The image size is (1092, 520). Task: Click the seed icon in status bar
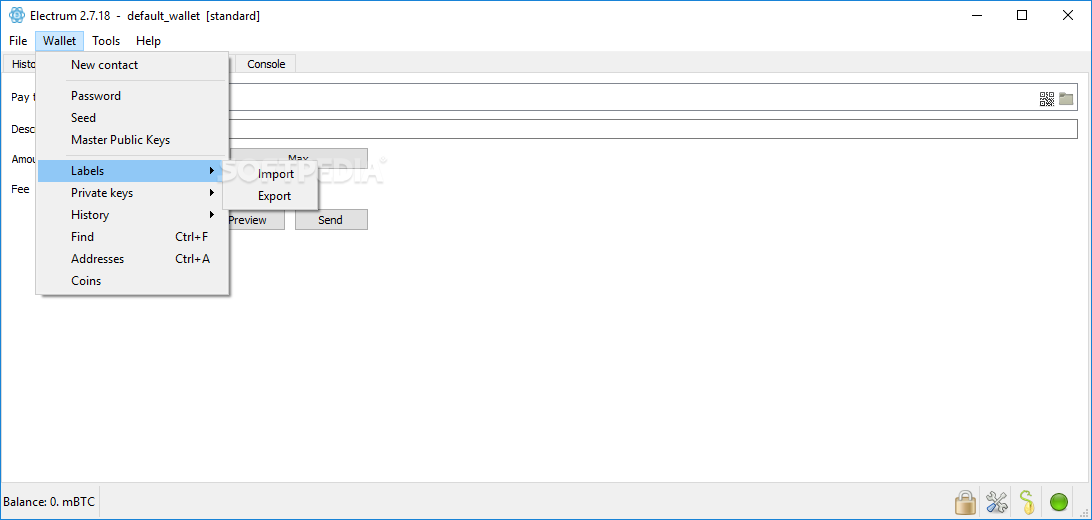click(x=1027, y=501)
